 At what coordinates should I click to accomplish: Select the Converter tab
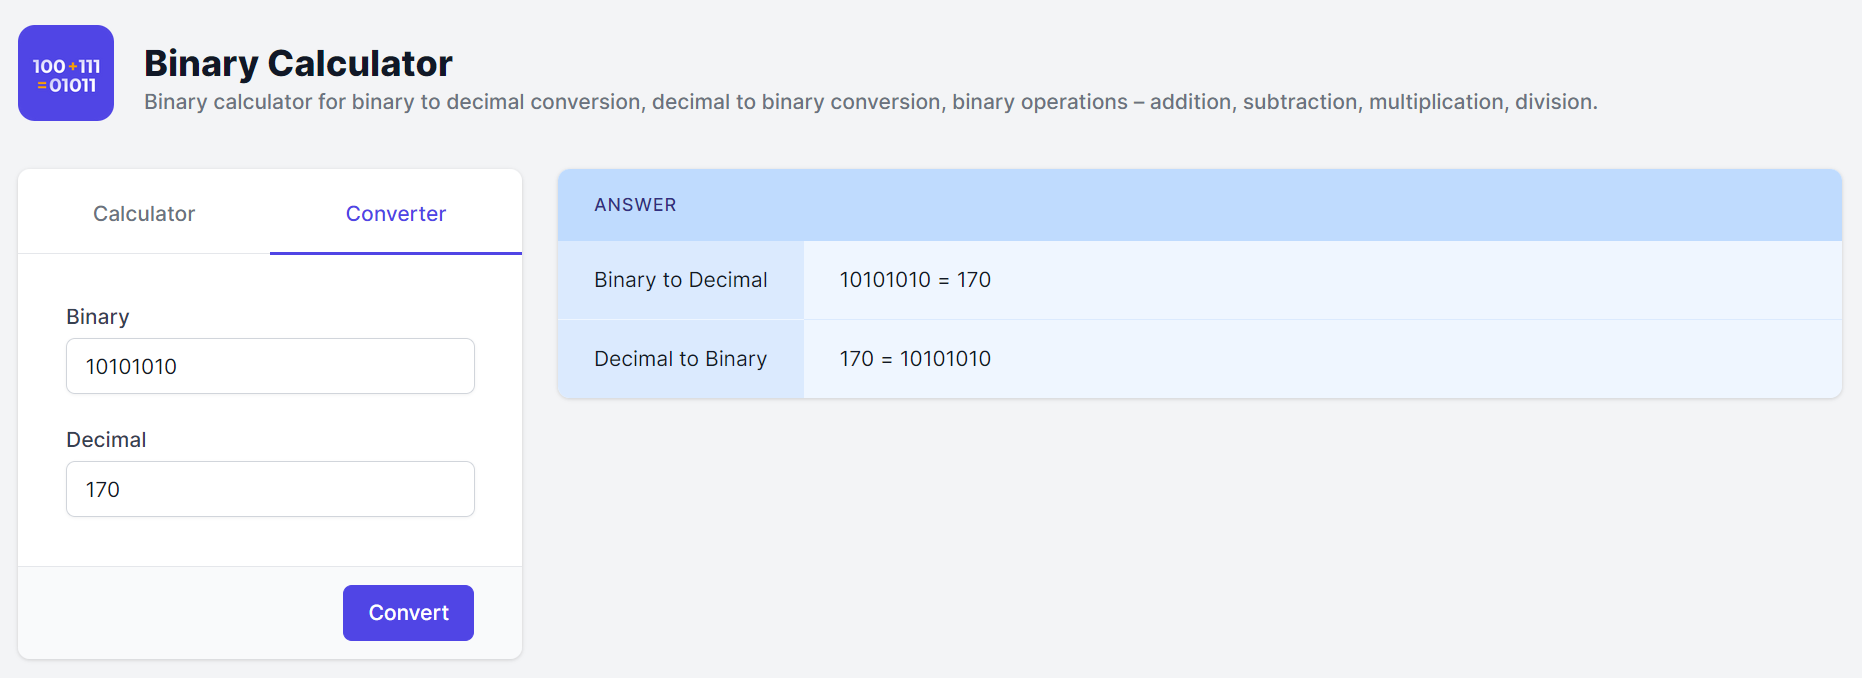[x=396, y=213]
